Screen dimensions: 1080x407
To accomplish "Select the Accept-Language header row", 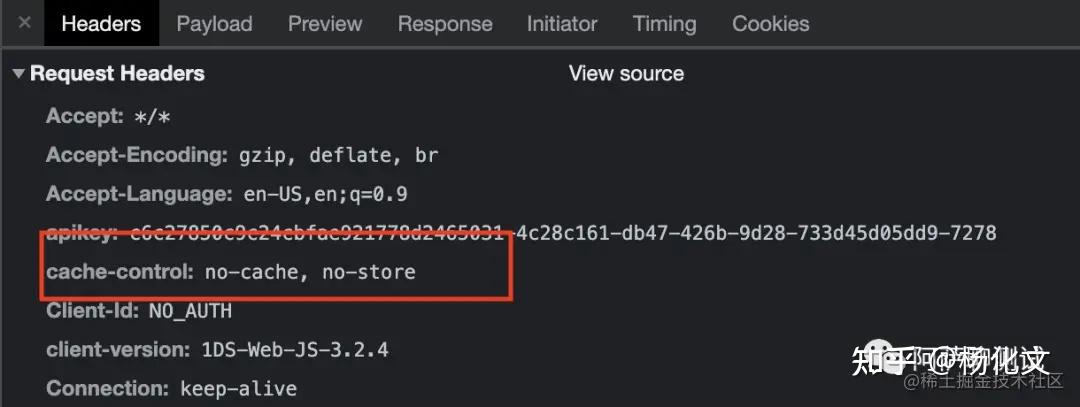I will pyautogui.click(x=226, y=194).
